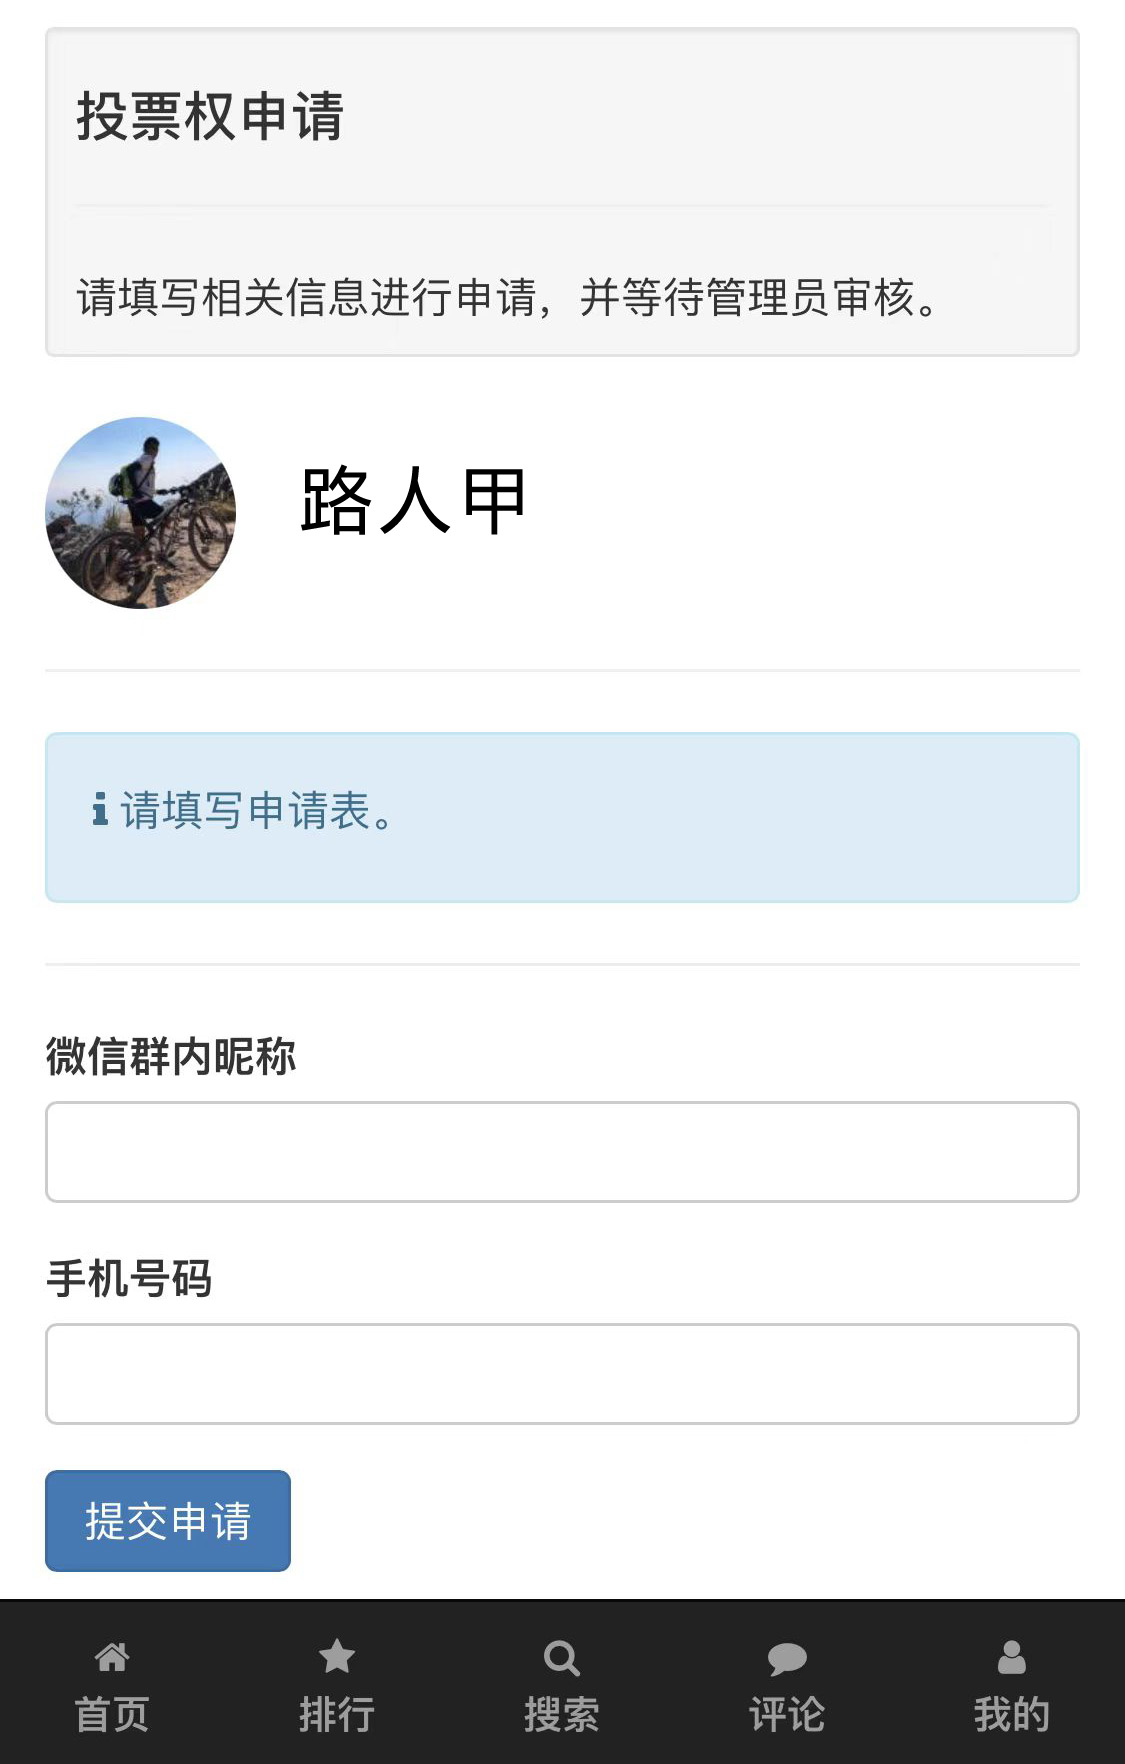Click the info icon in blue alert

pos(100,809)
